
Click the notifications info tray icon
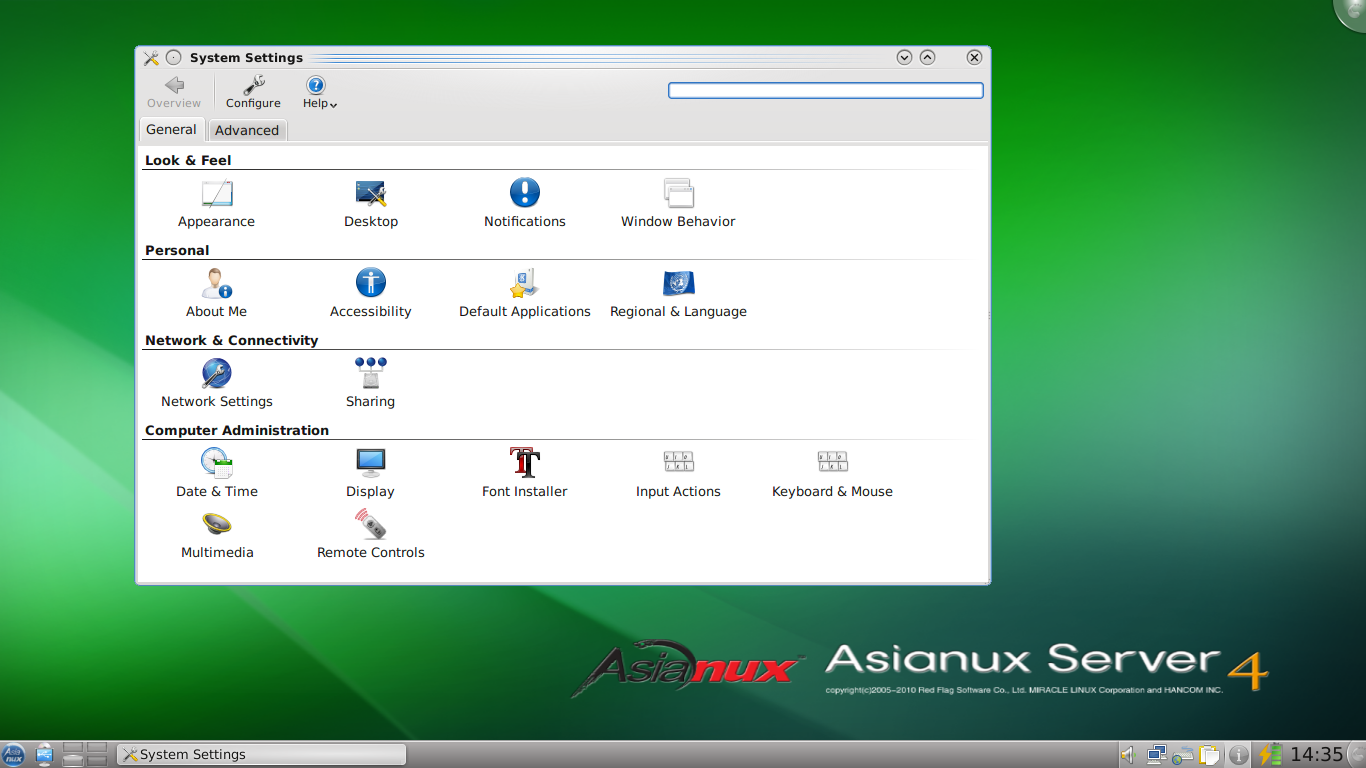1239,755
